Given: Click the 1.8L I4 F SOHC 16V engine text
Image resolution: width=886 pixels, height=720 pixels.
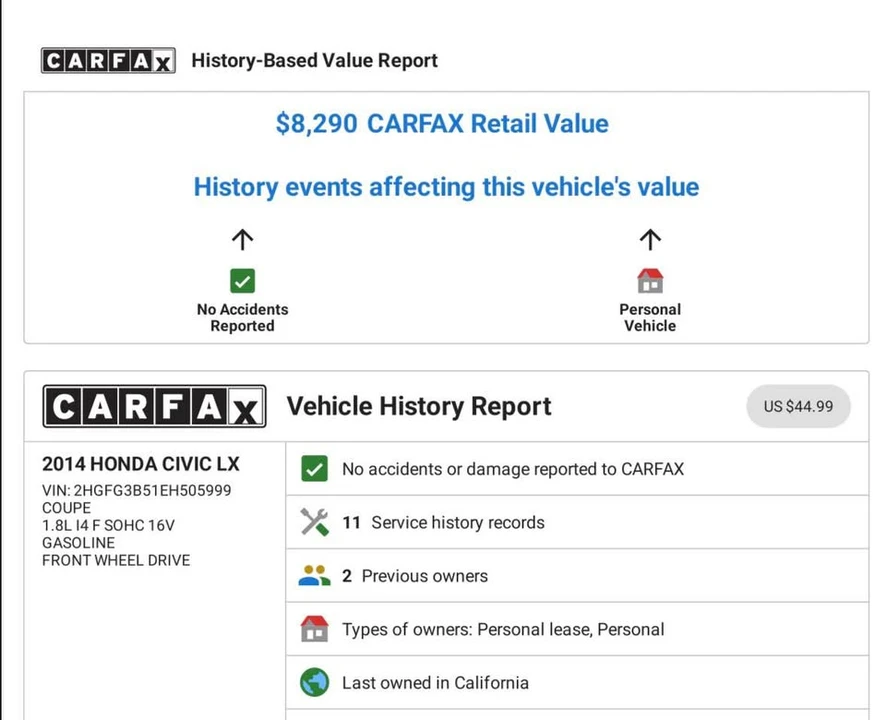Looking at the screenshot, I should [108, 525].
